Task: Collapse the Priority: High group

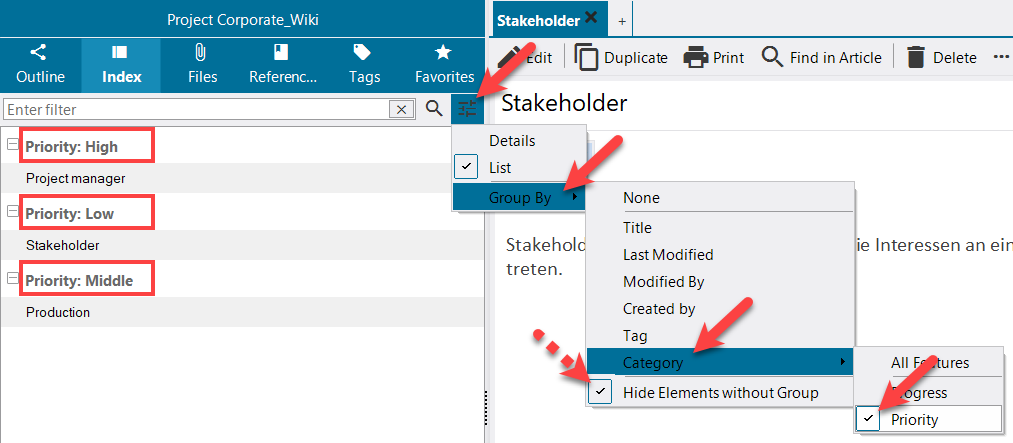Action: 13,146
